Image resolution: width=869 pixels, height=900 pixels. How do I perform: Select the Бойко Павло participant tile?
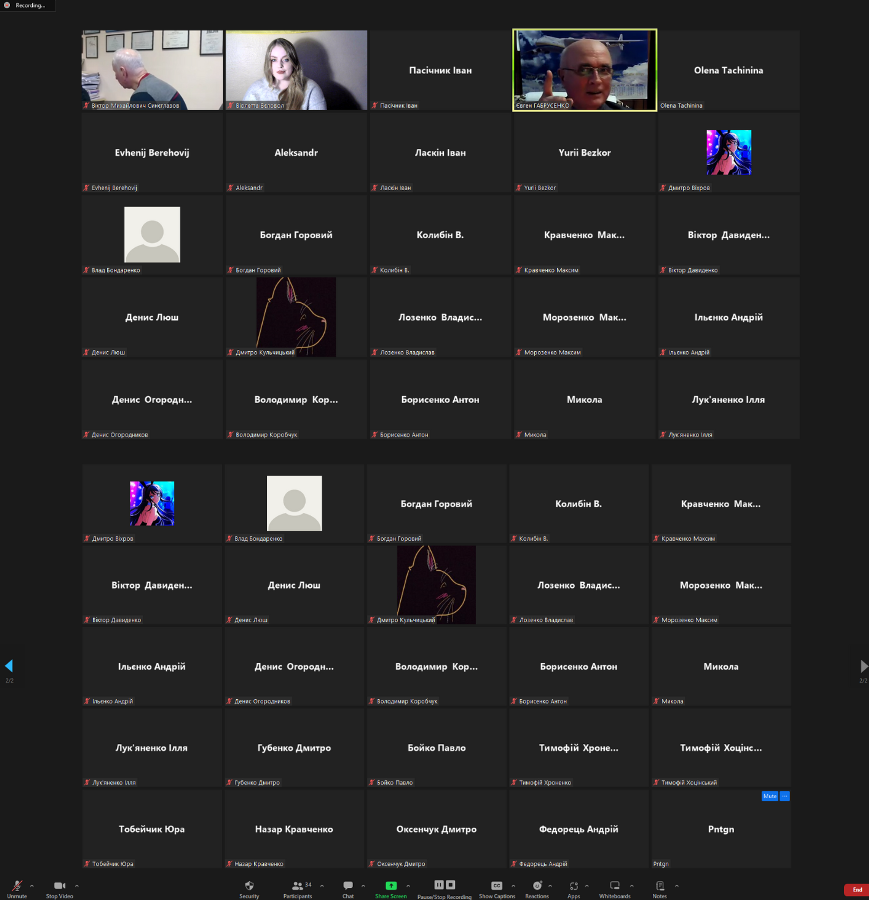click(x=436, y=747)
